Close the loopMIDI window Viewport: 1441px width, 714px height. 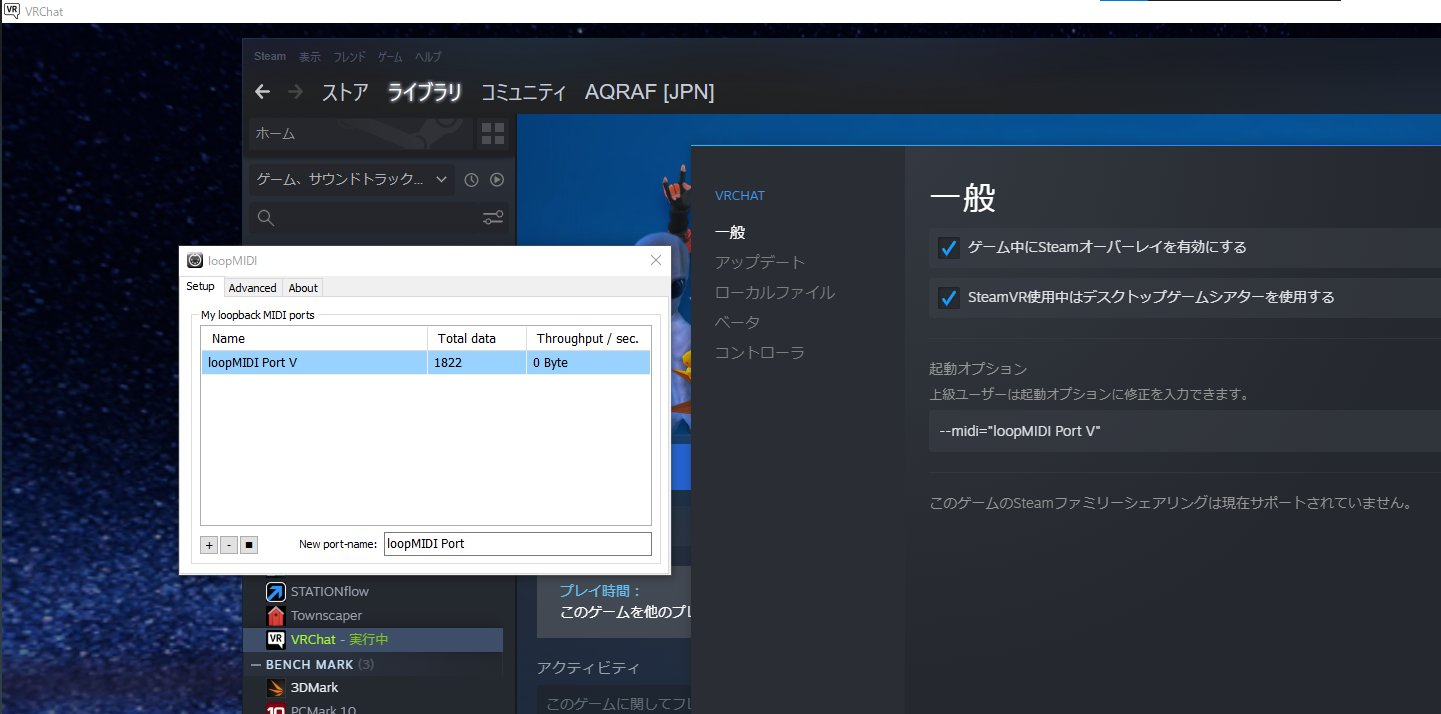[x=656, y=260]
